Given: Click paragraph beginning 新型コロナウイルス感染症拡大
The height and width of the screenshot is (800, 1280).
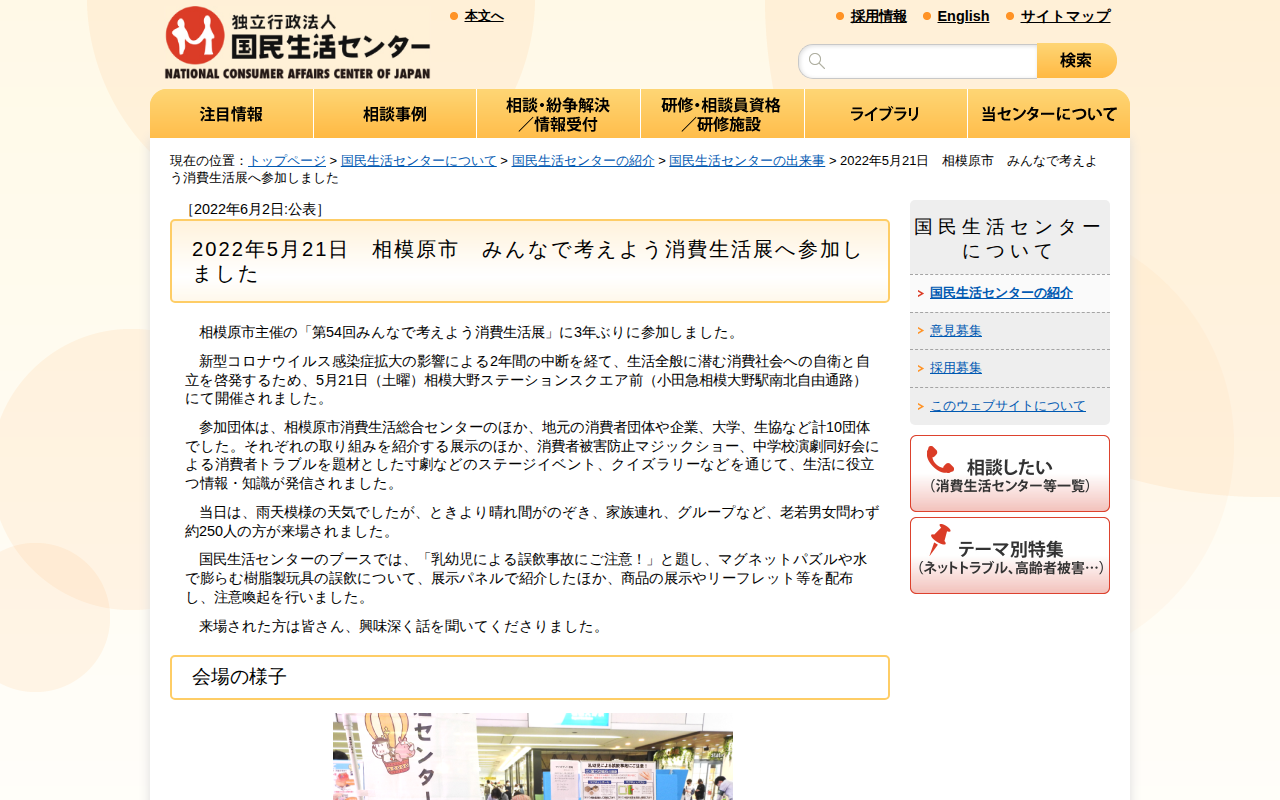Looking at the screenshot, I should (530, 380).
